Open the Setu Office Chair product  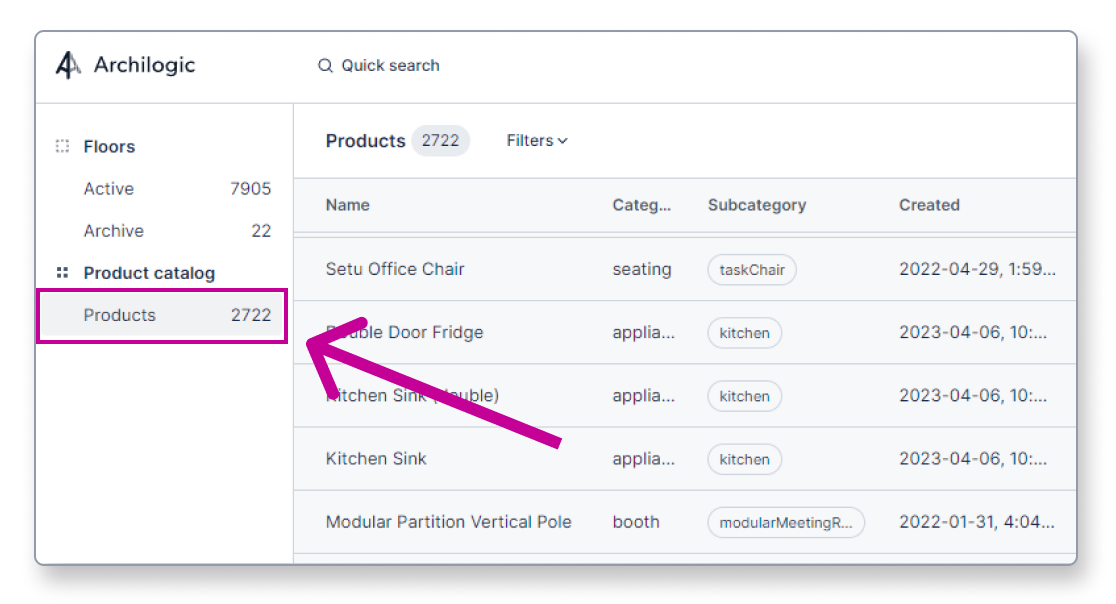pyautogui.click(x=394, y=269)
